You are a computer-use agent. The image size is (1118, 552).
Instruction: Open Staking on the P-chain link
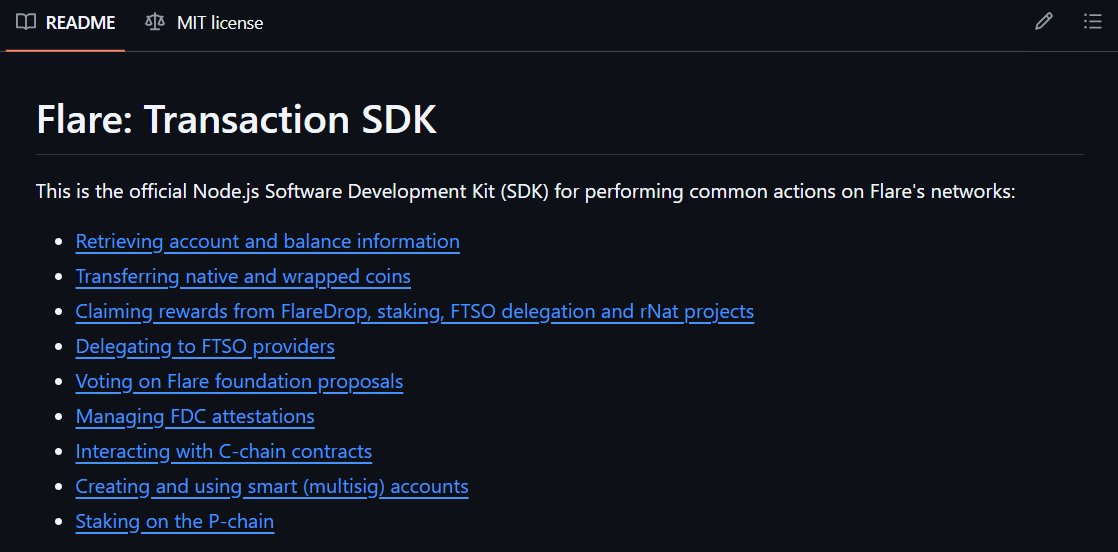(x=175, y=521)
